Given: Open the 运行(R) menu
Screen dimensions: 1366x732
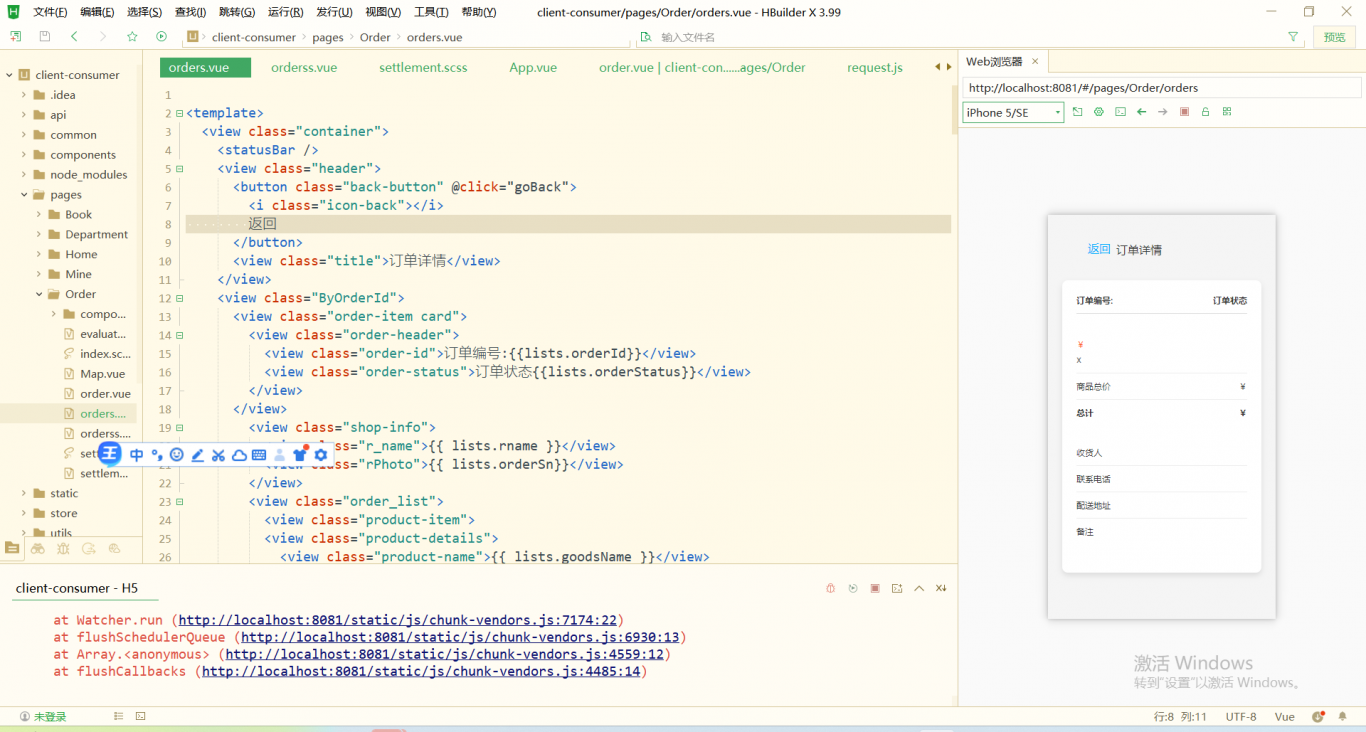Looking at the screenshot, I should [x=286, y=12].
